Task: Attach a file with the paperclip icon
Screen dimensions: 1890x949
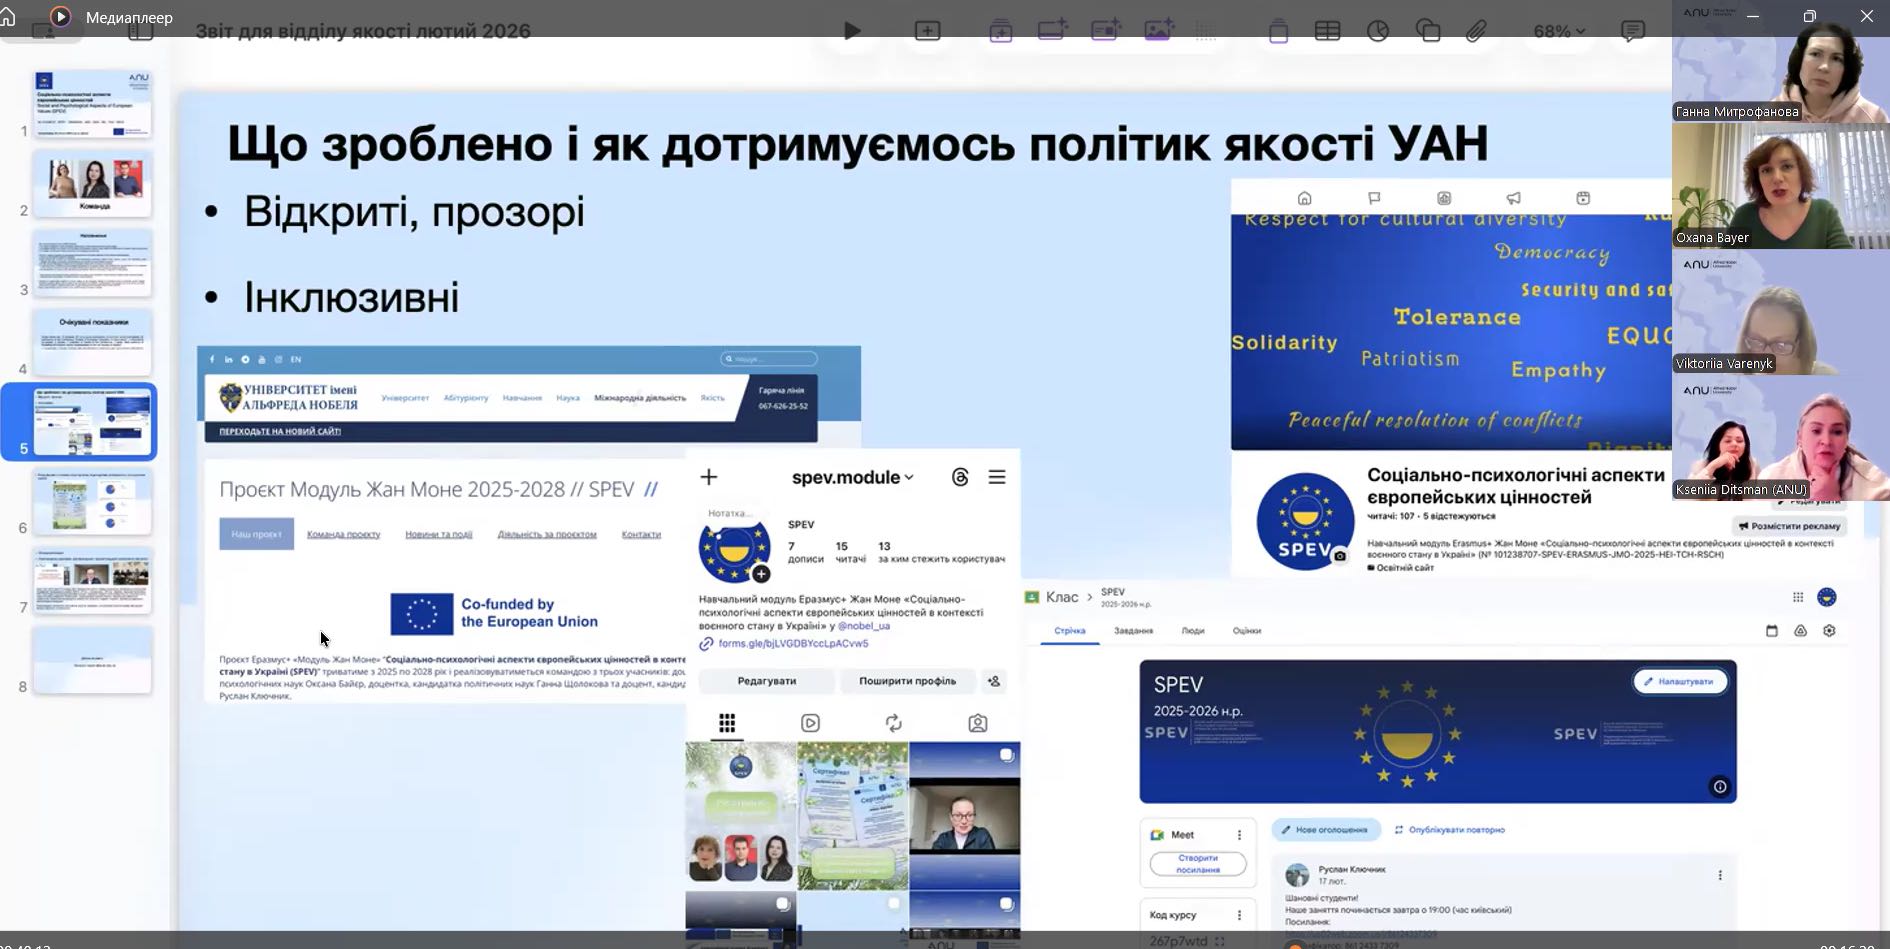Action: pyautogui.click(x=1475, y=31)
